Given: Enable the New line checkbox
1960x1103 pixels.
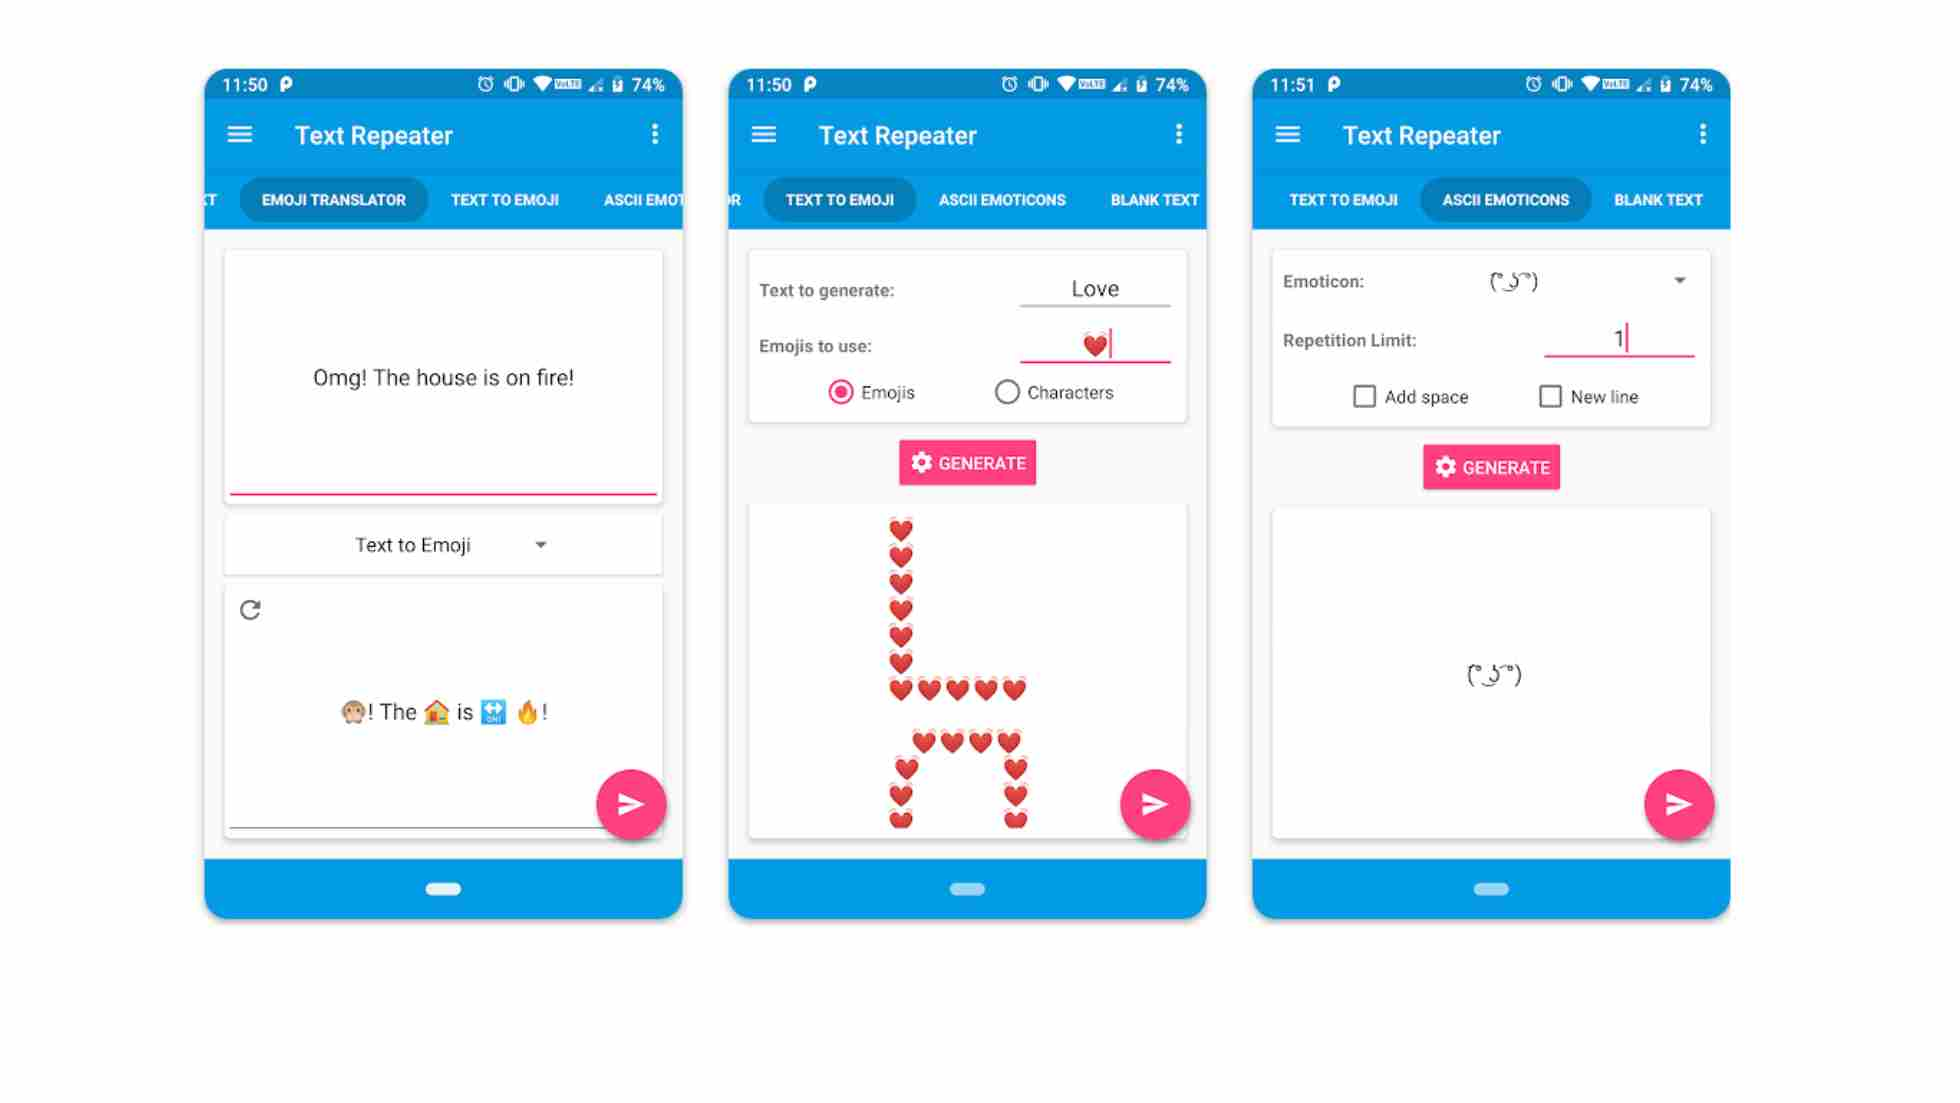Looking at the screenshot, I should click(1549, 396).
